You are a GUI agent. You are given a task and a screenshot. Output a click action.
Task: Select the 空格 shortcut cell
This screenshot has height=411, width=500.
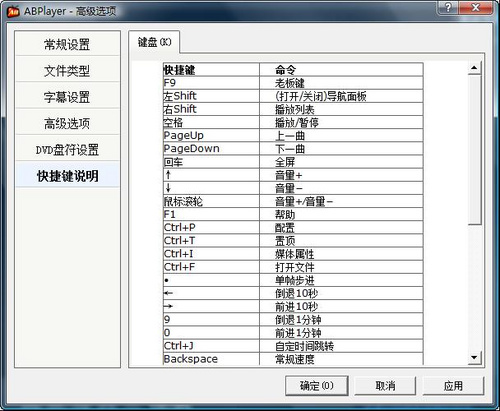point(211,122)
